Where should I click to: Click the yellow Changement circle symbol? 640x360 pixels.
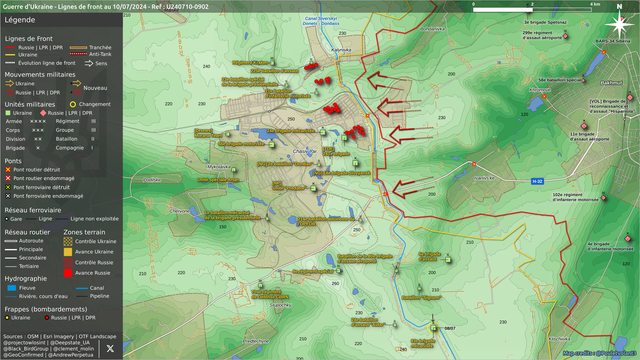pyautogui.click(x=73, y=104)
